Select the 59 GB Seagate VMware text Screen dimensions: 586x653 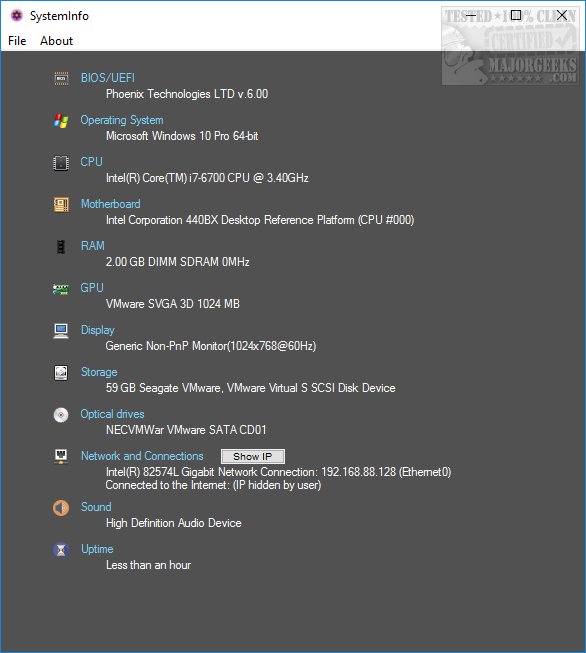point(250,388)
